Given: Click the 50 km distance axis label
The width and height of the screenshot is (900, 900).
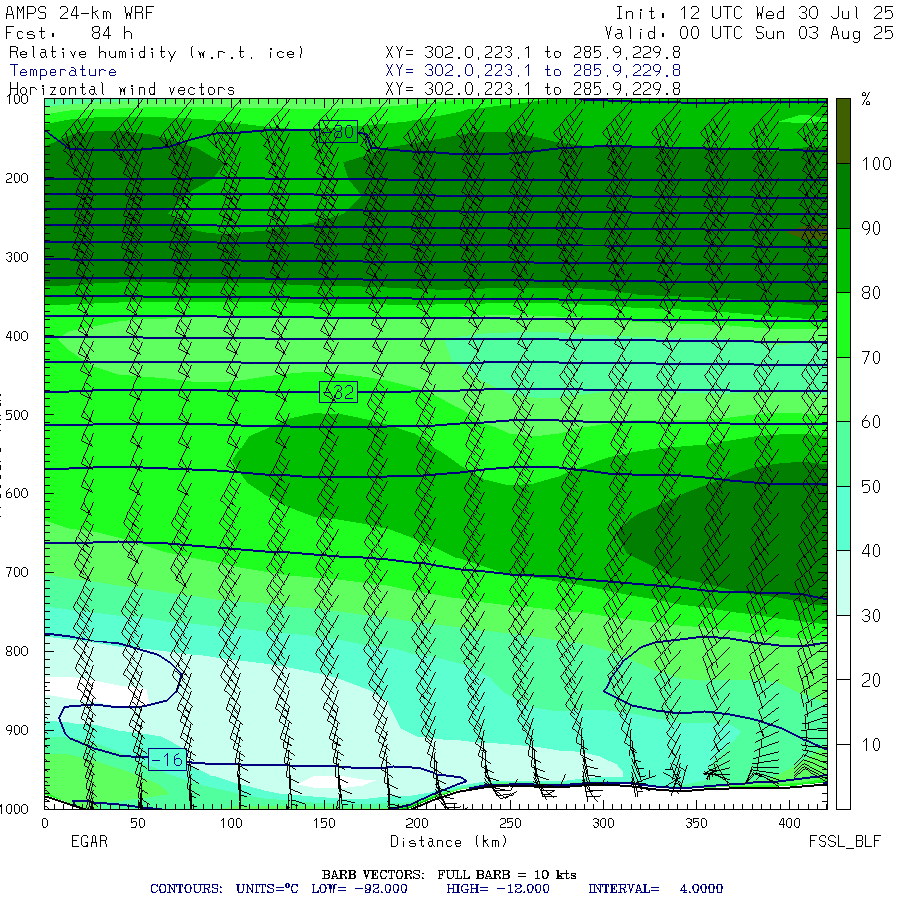Looking at the screenshot, I should [138, 824].
